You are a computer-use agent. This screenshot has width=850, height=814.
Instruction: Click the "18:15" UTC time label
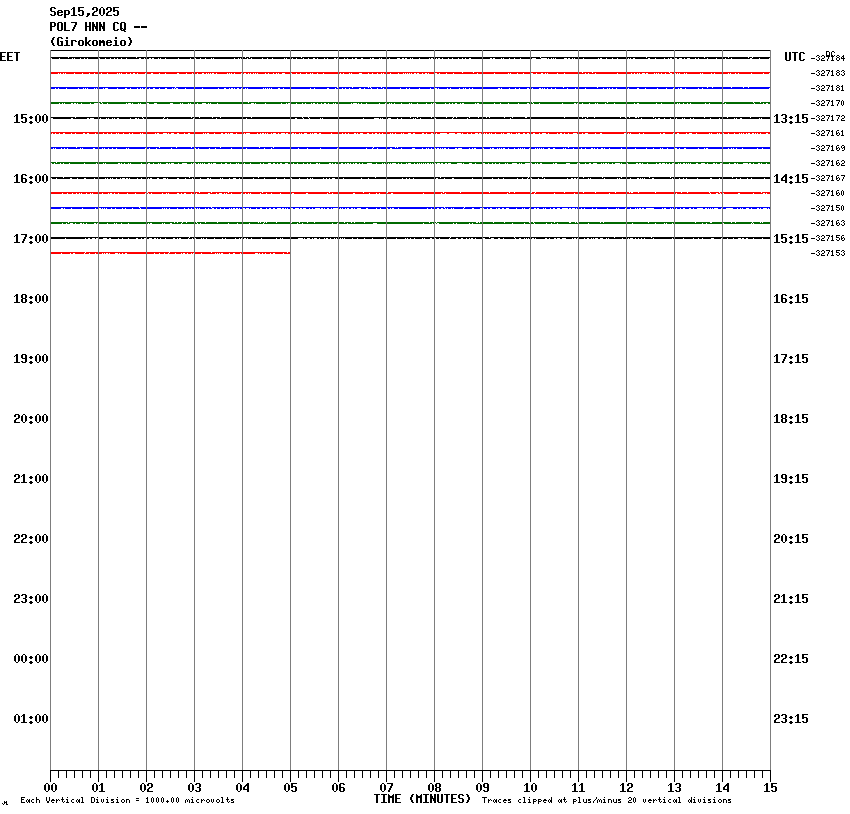pyautogui.click(x=790, y=419)
